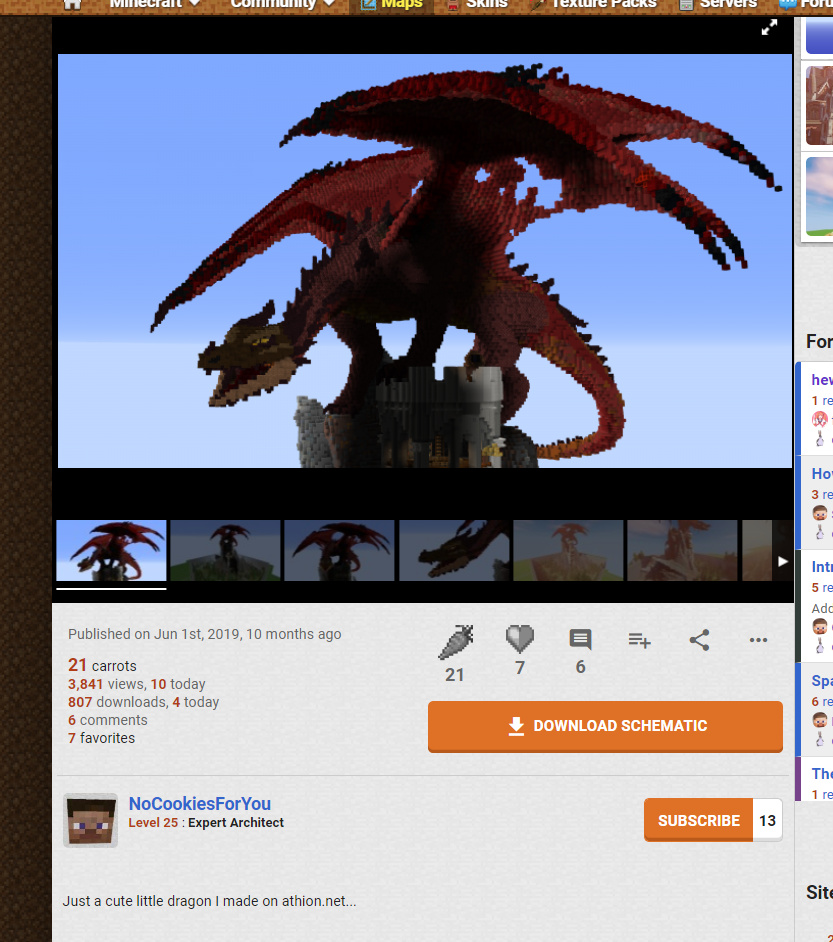Image resolution: width=833 pixels, height=942 pixels.
Task: Advance the thumbnail strip with right arrow
Action: pyautogui.click(x=783, y=561)
